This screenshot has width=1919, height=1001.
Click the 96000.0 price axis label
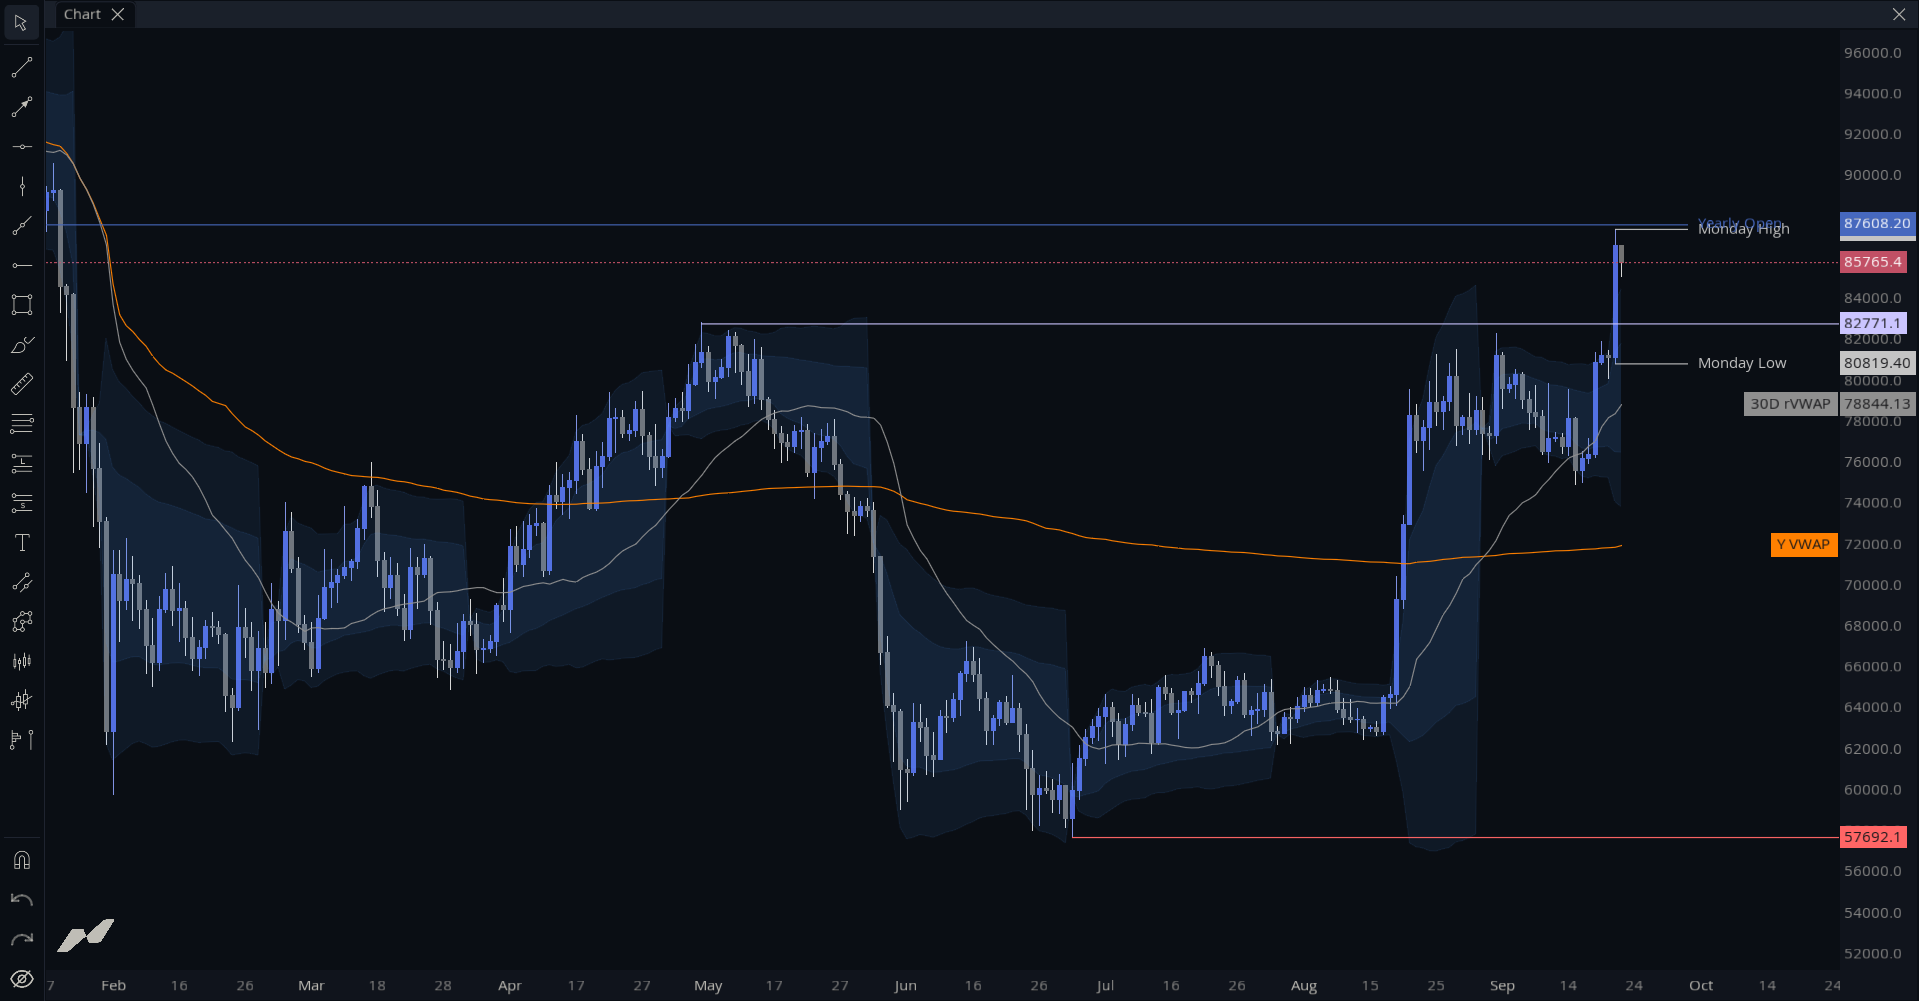pyautogui.click(x=1873, y=53)
